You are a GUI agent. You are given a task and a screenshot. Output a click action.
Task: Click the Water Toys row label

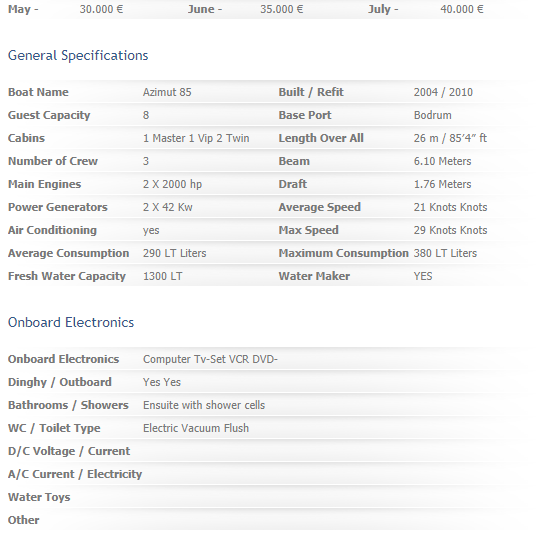pyautogui.click(x=39, y=497)
